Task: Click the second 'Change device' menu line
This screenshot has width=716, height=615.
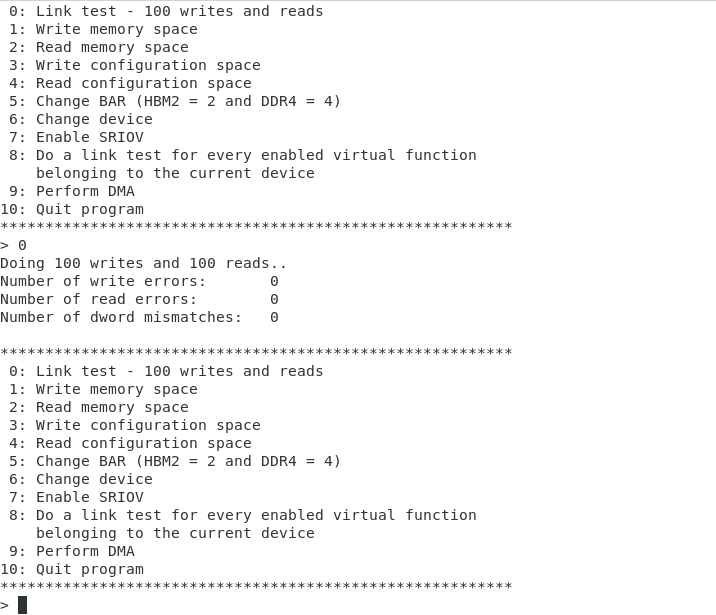Action: 81,479
